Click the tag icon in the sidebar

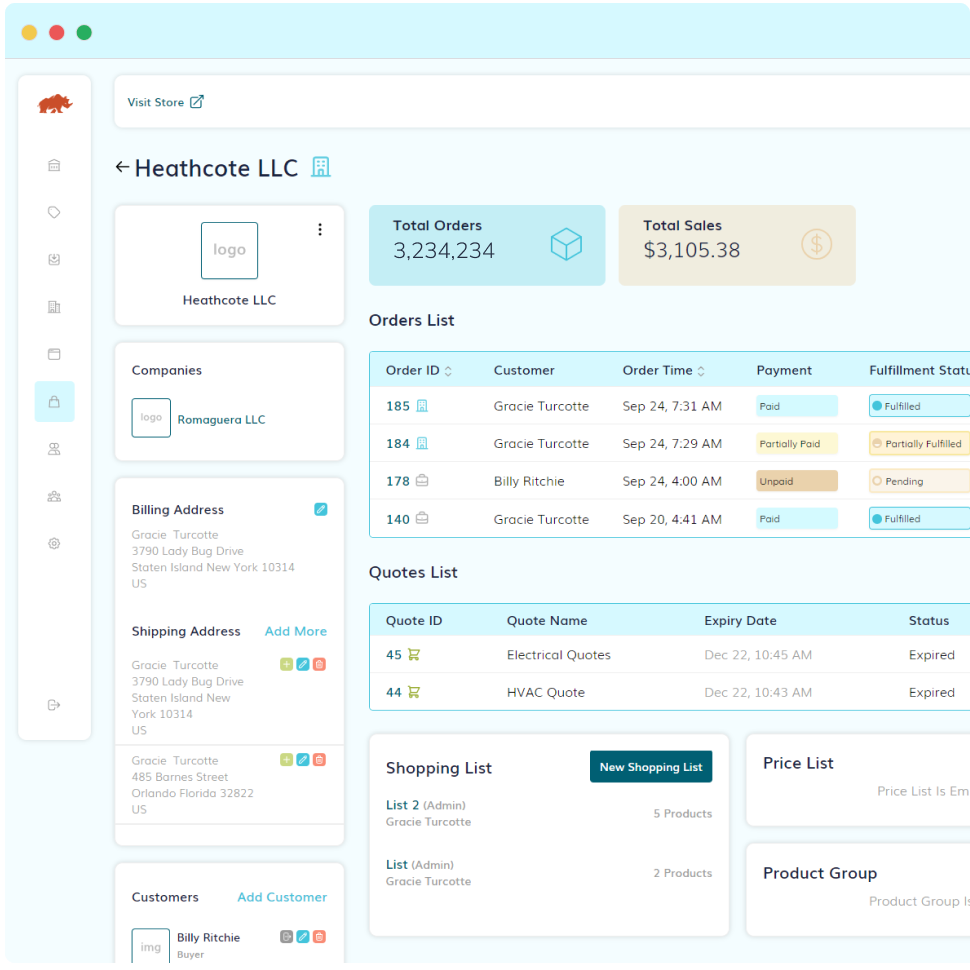pos(54,212)
